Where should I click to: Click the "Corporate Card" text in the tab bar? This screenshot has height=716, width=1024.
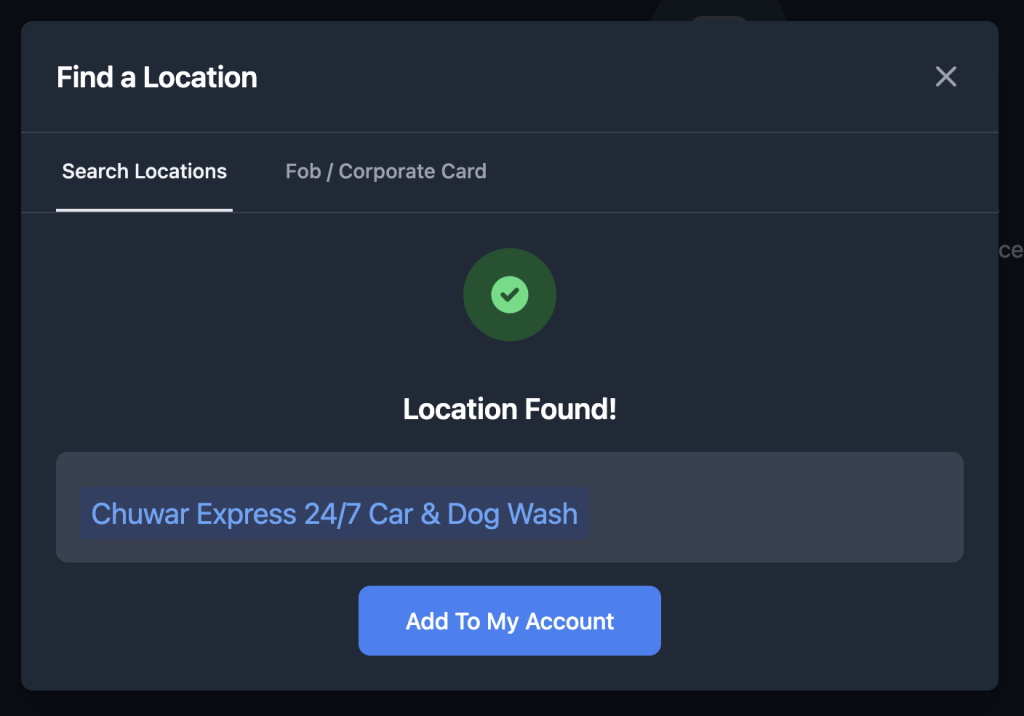click(x=412, y=171)
